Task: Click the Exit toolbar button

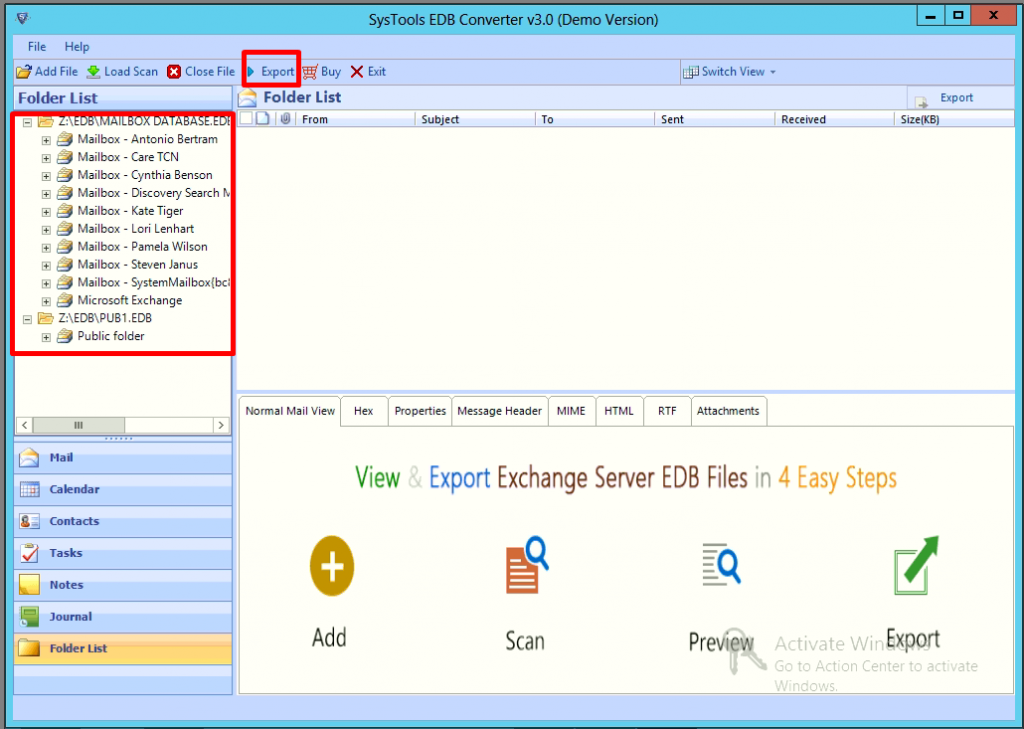Action: point(368,72)
